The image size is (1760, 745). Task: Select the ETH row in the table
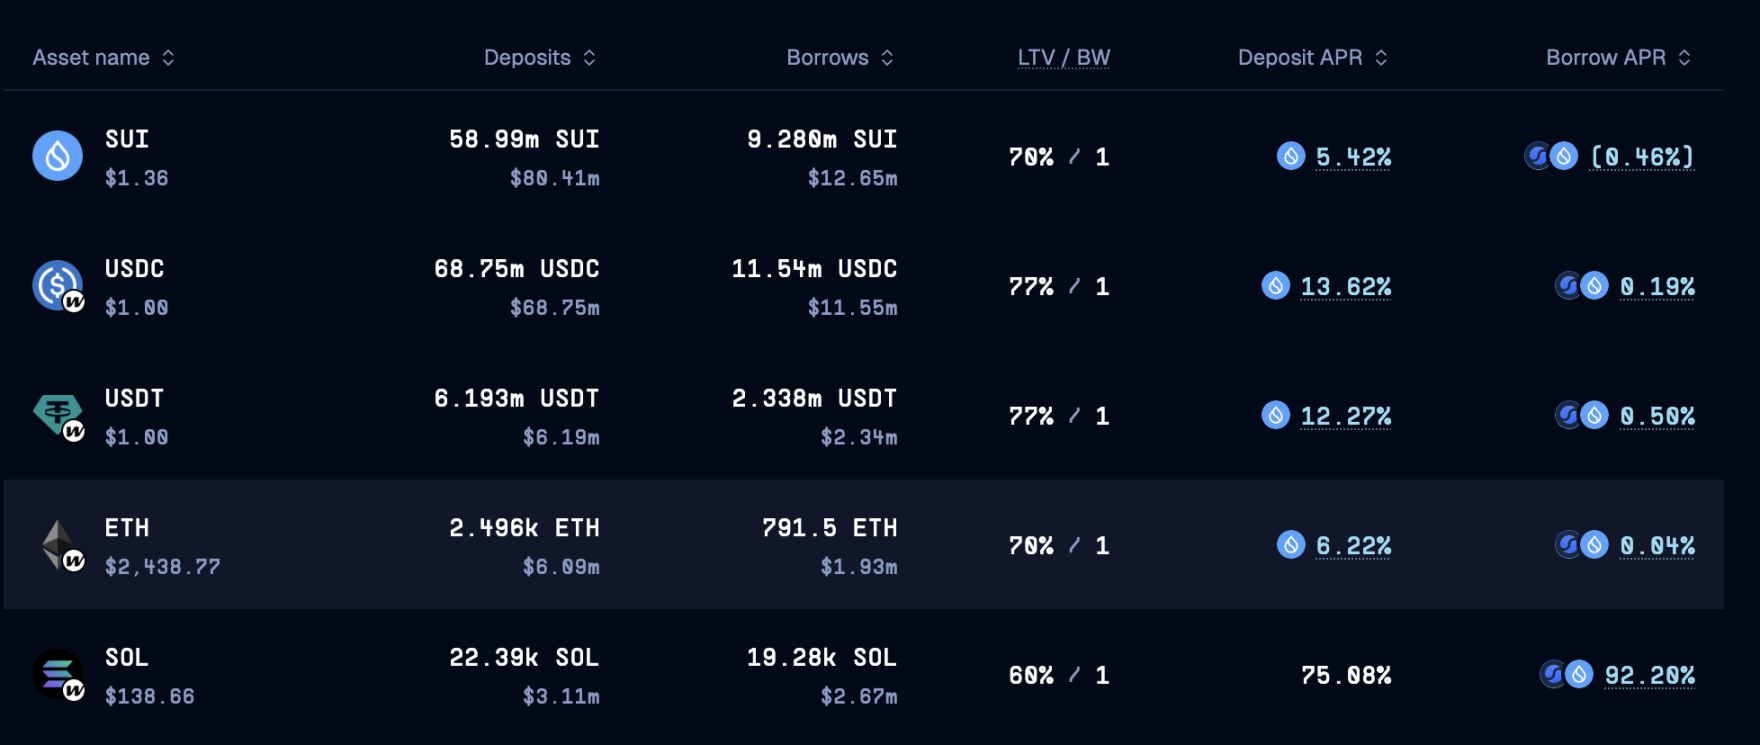[863, 545]
